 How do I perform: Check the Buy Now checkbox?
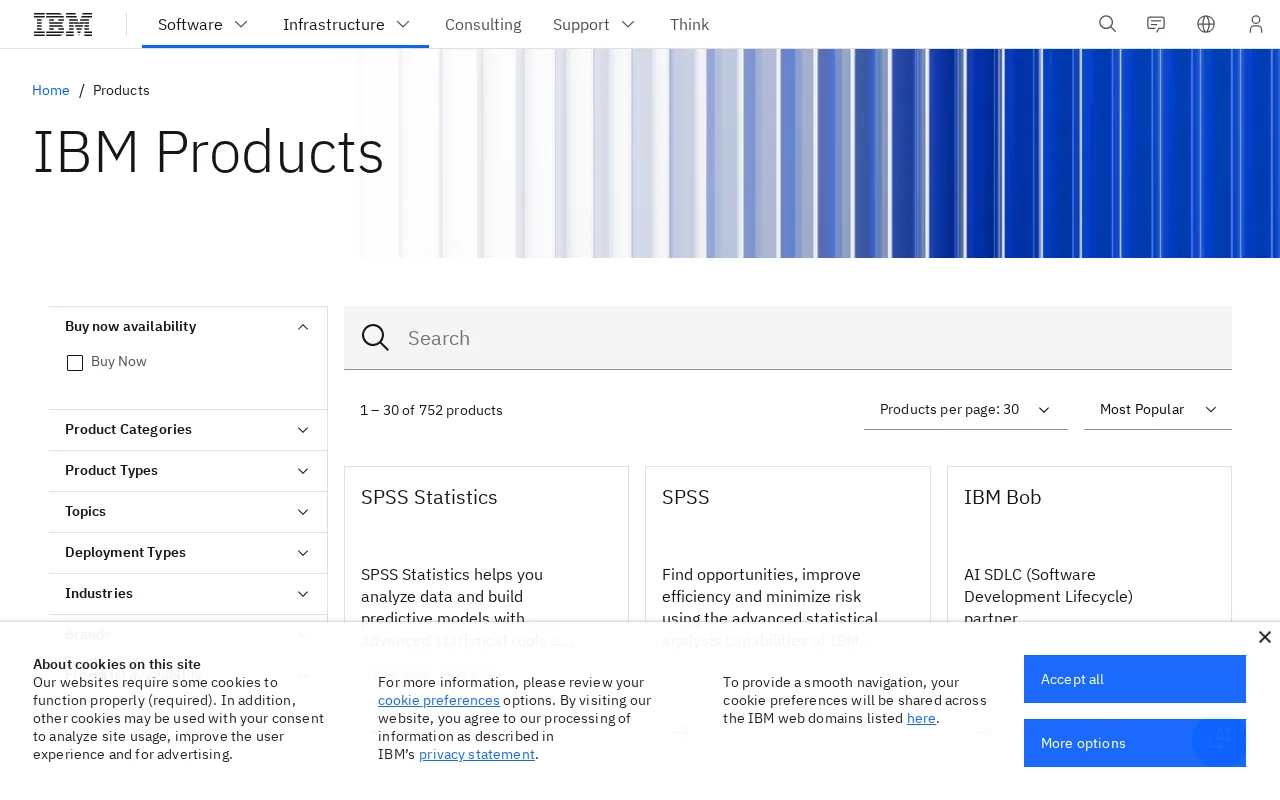click(x=75, y=362)
